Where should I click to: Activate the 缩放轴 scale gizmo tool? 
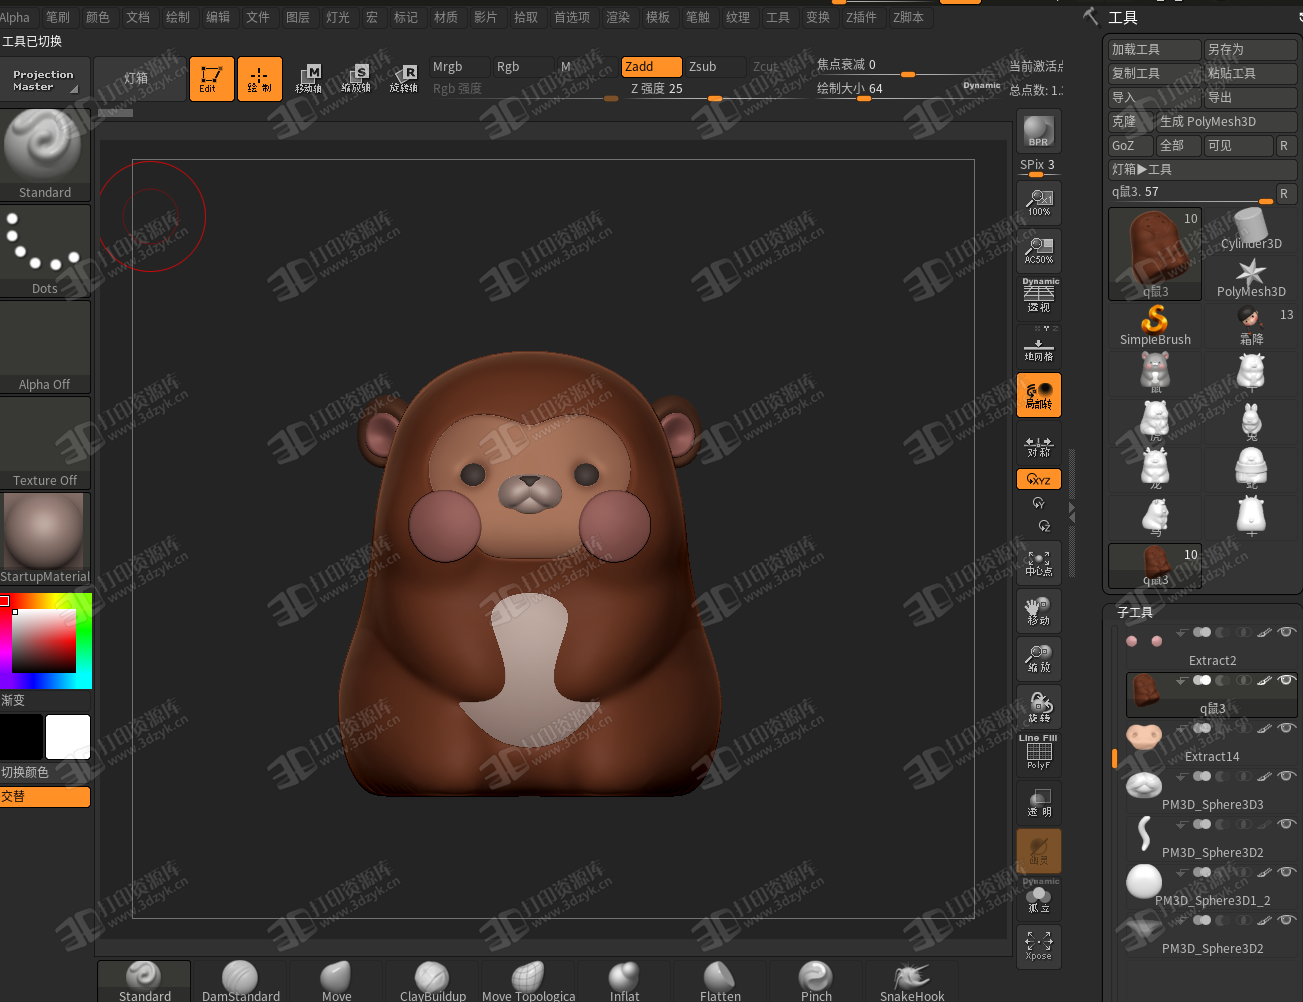pos(356,79)
